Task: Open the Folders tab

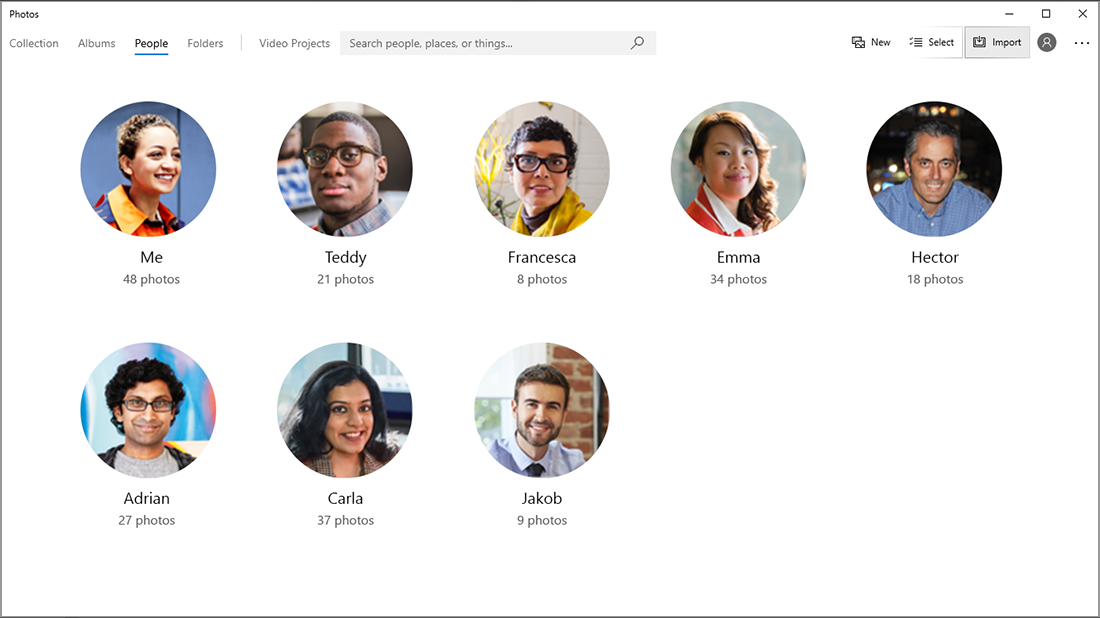Action: point(205,43)
